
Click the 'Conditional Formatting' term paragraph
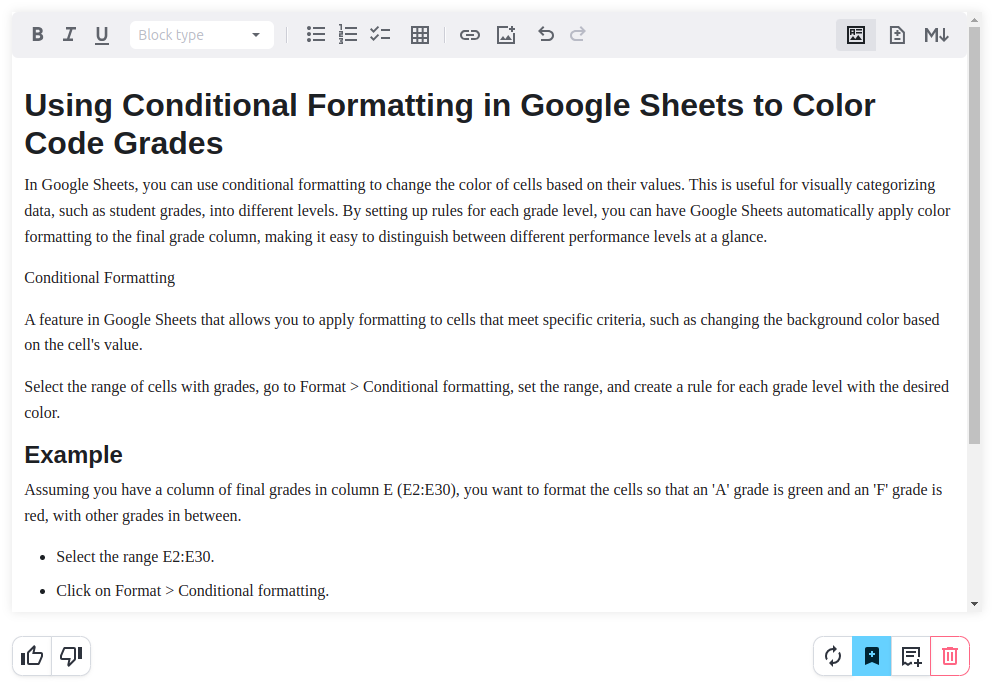coord(100,278)
